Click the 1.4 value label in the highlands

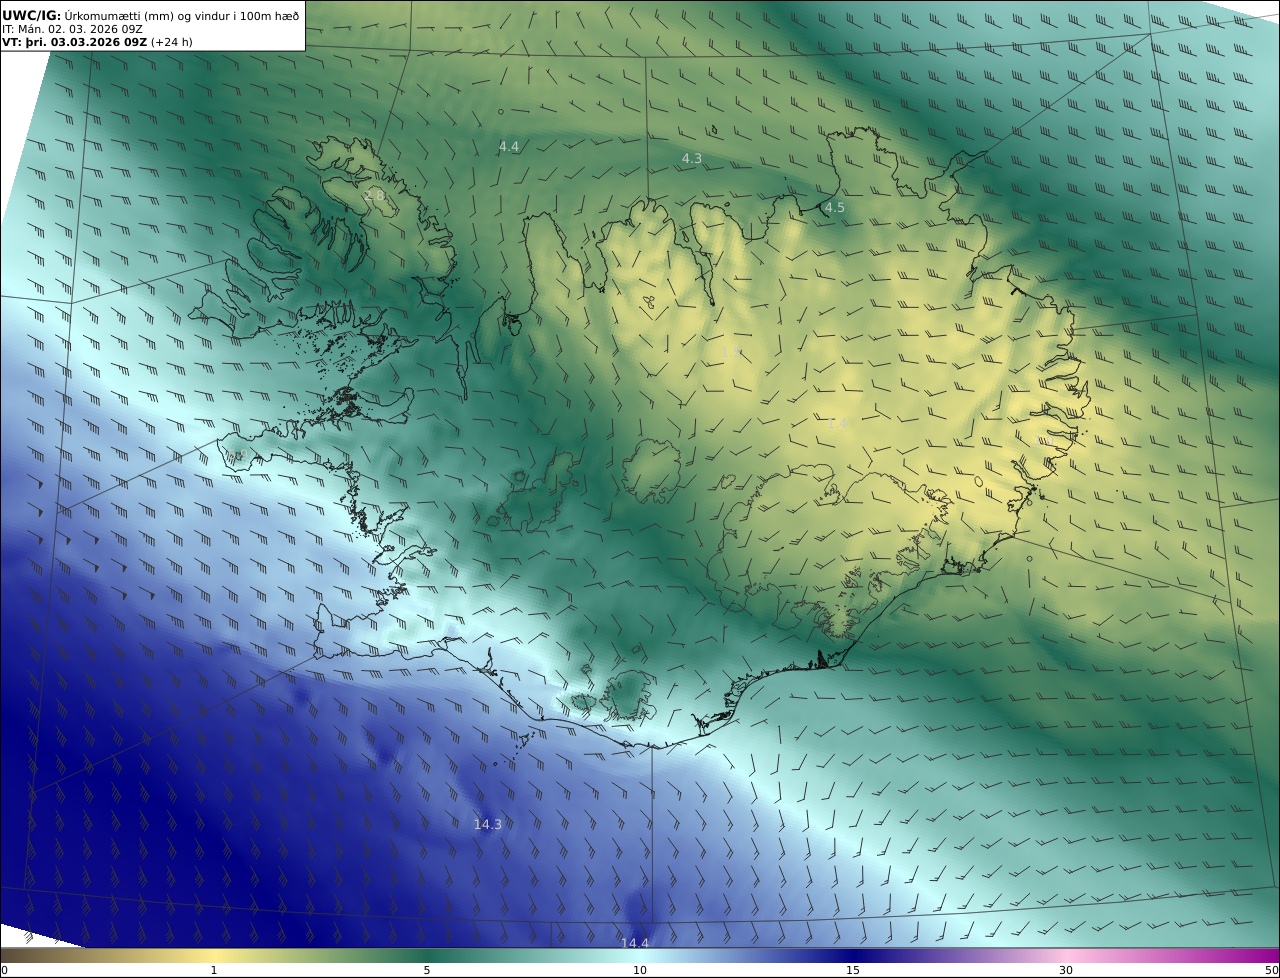838,424
